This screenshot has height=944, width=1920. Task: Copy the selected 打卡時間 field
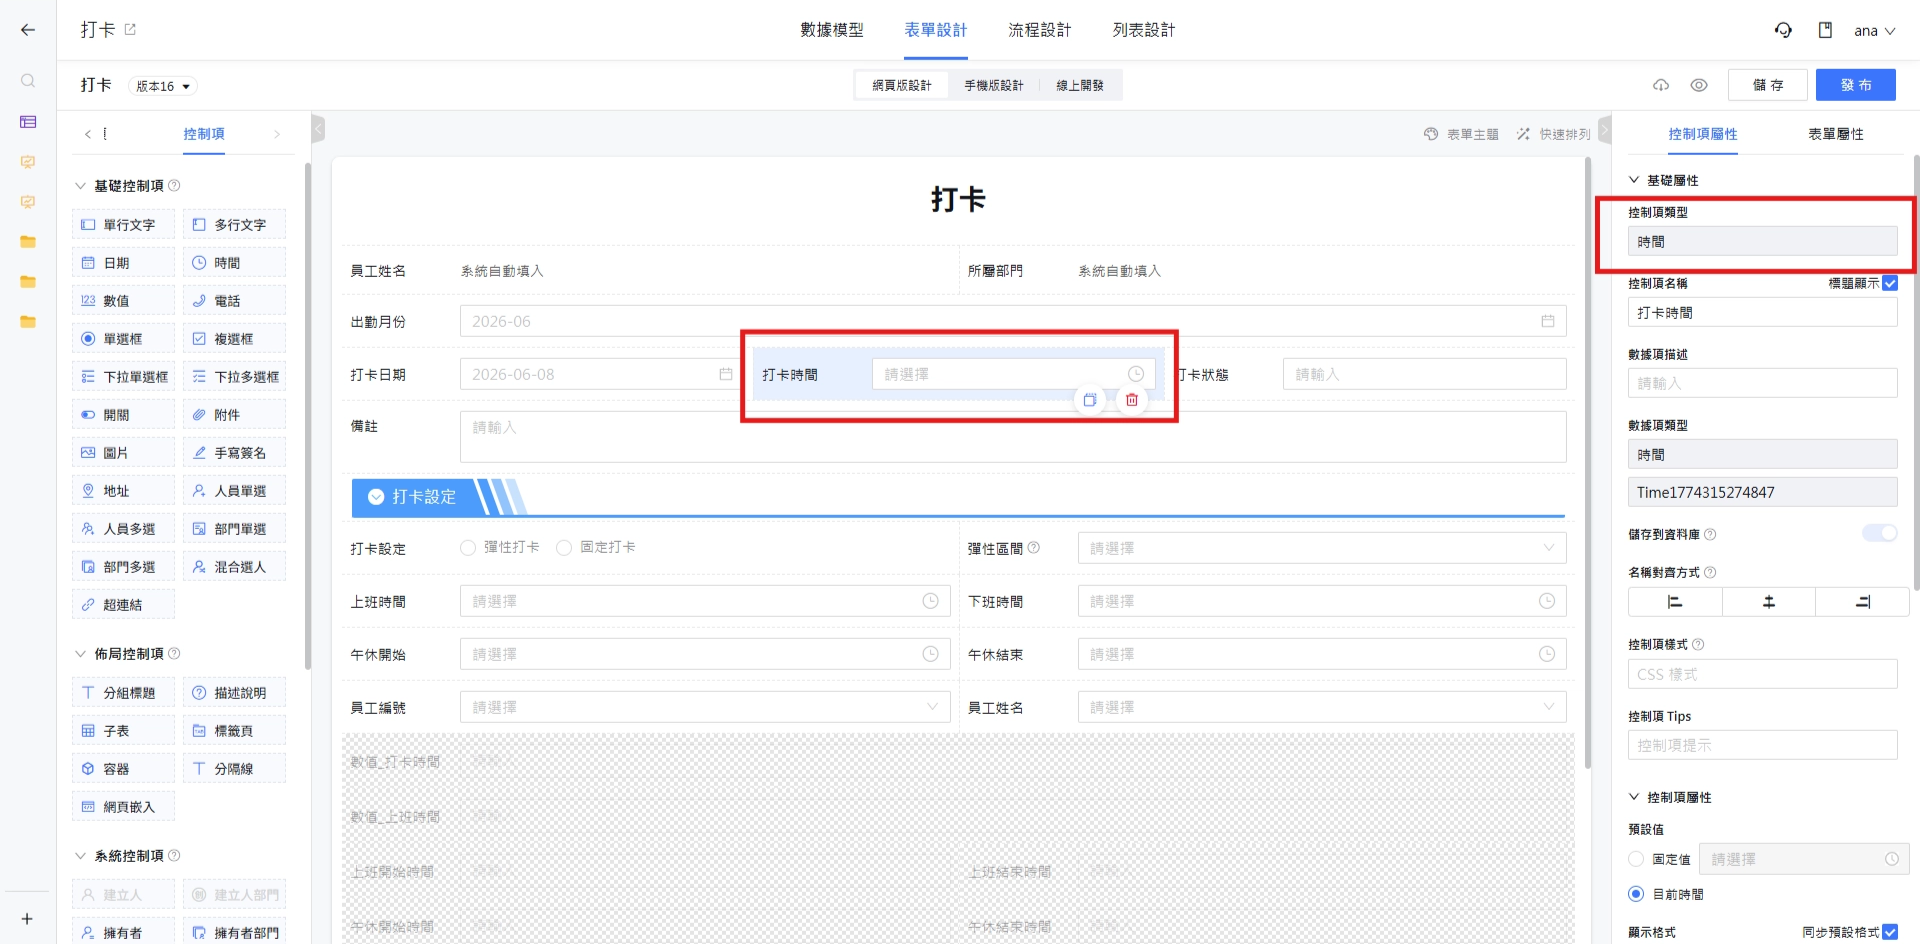pyautogui.click(x=1090, y=400)
